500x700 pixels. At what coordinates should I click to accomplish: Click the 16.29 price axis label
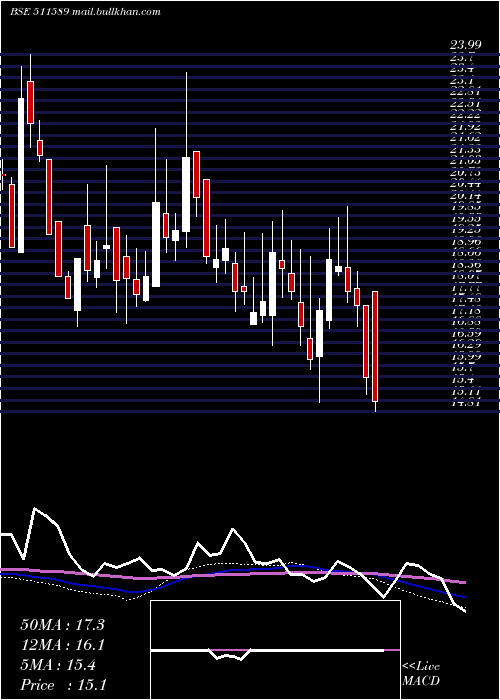(x=465, y=345)
